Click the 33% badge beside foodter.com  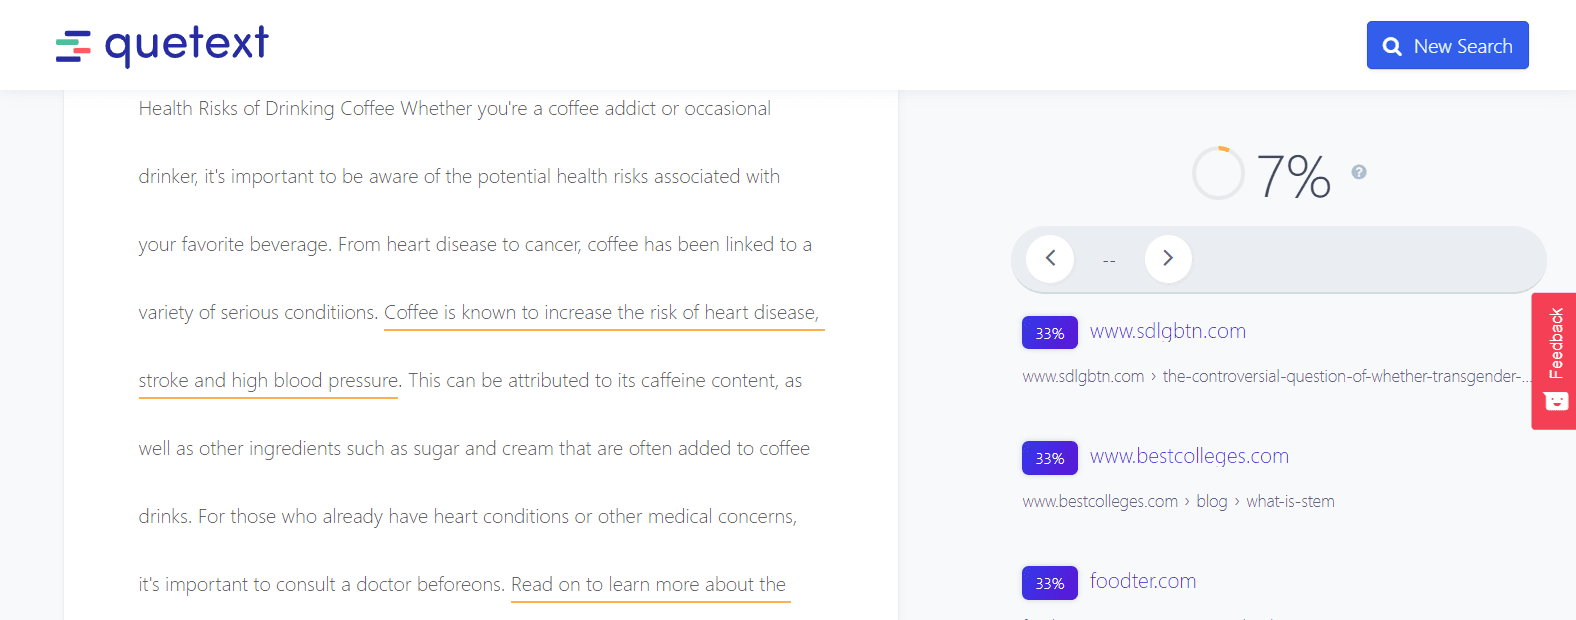(1049, 583)
